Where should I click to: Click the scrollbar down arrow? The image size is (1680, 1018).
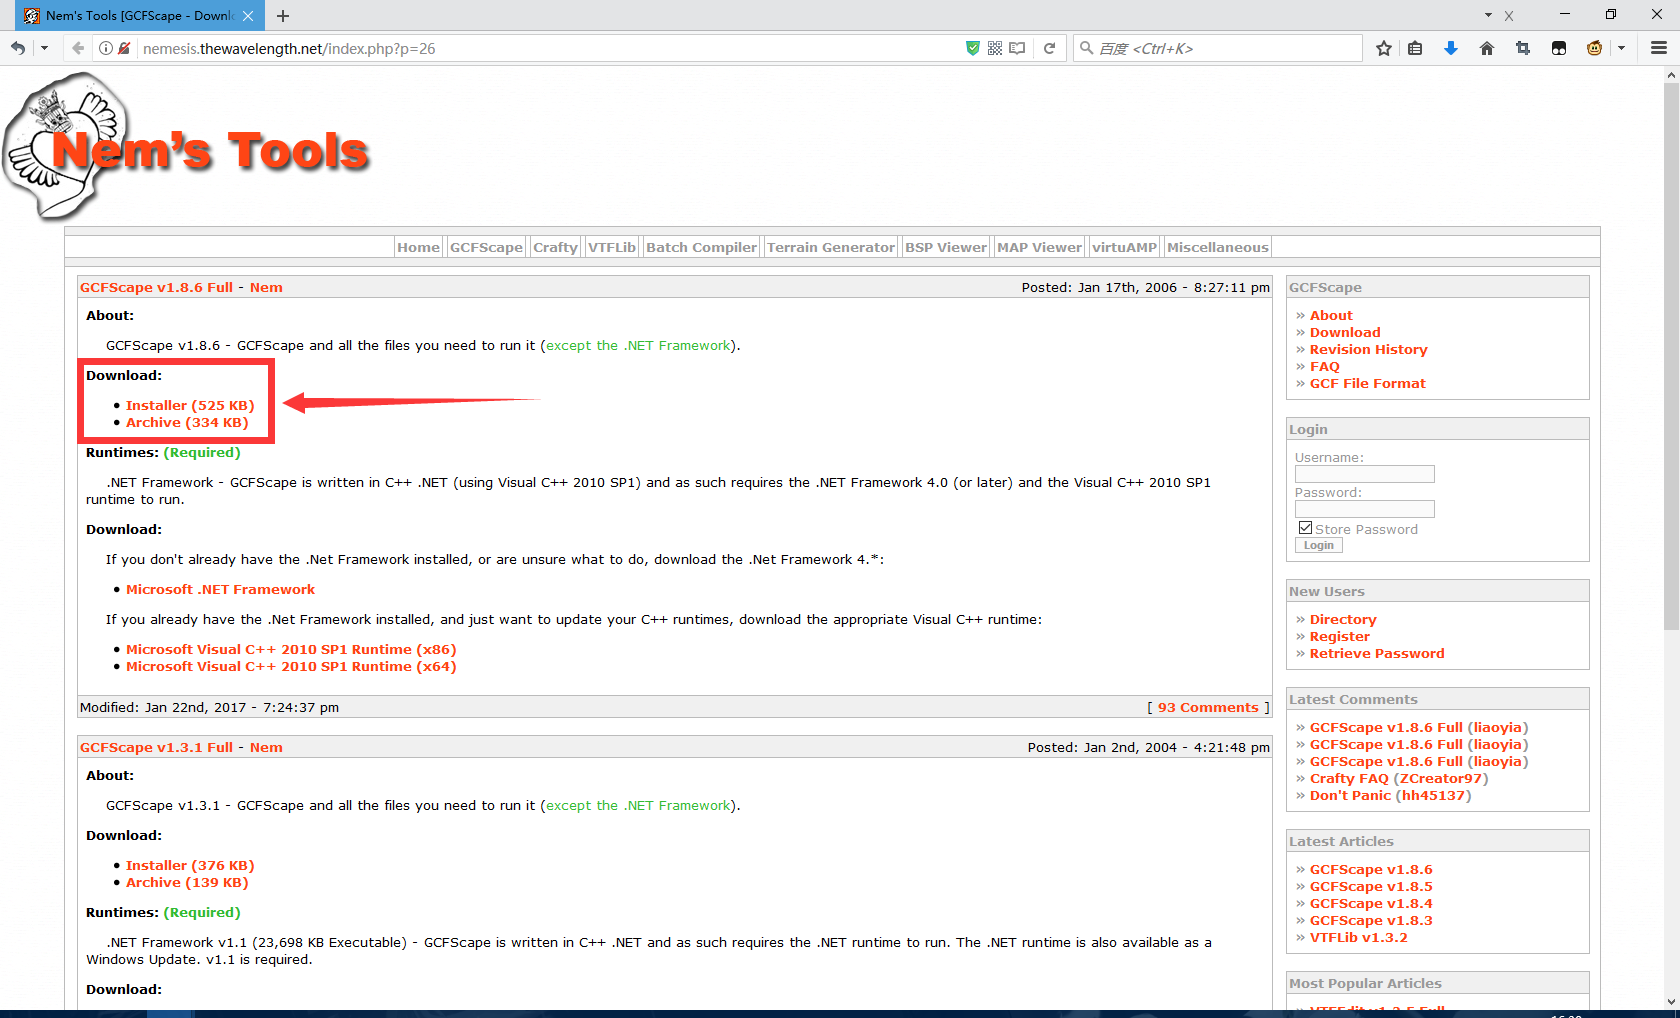point(1671,1000)
